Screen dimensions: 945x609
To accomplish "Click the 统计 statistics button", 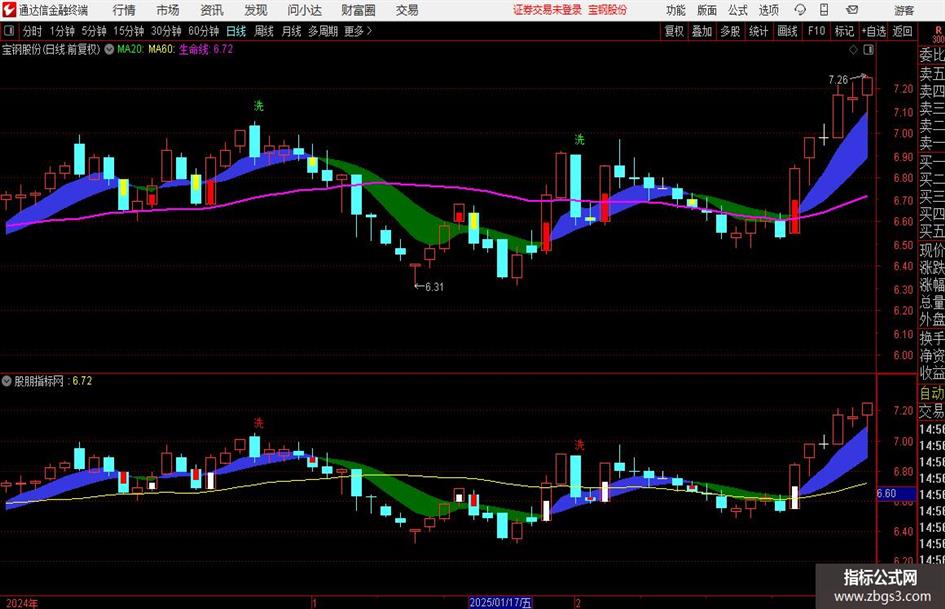I will [758, 31].
